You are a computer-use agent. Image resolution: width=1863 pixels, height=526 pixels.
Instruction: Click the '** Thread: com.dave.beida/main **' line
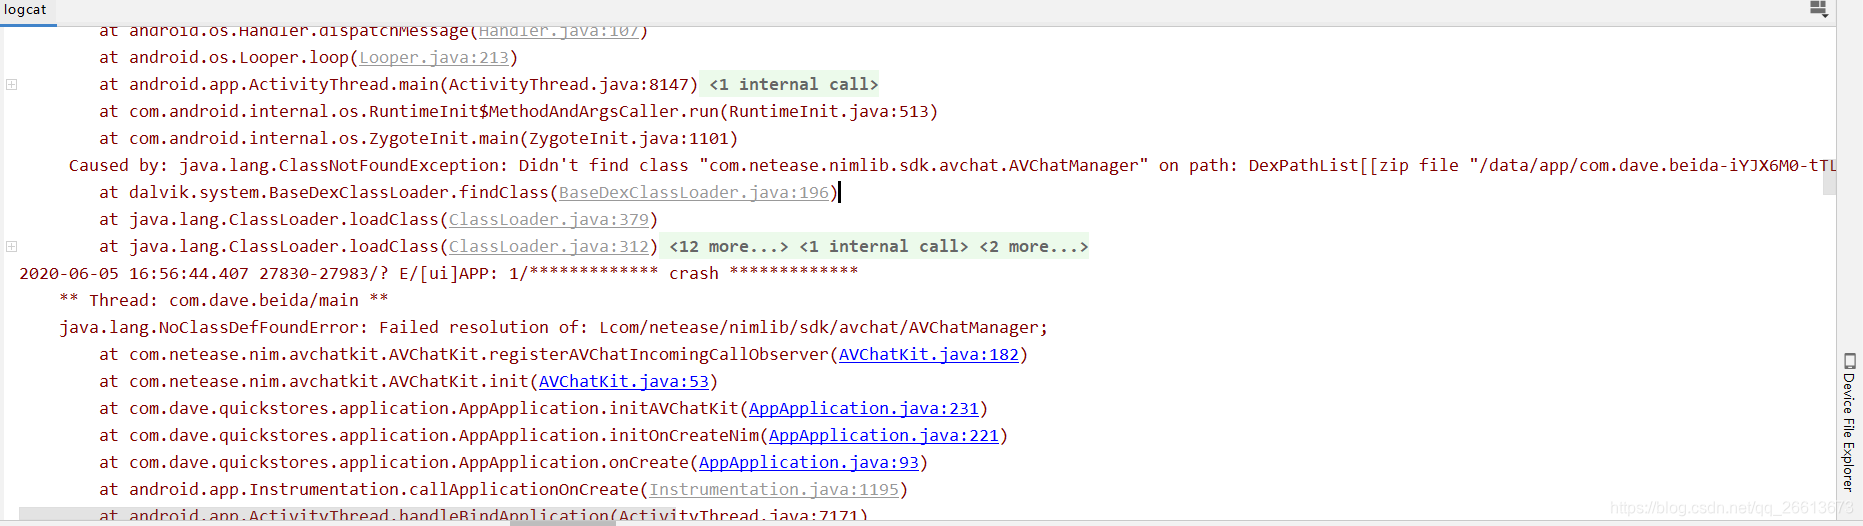(x=224, y=301)
